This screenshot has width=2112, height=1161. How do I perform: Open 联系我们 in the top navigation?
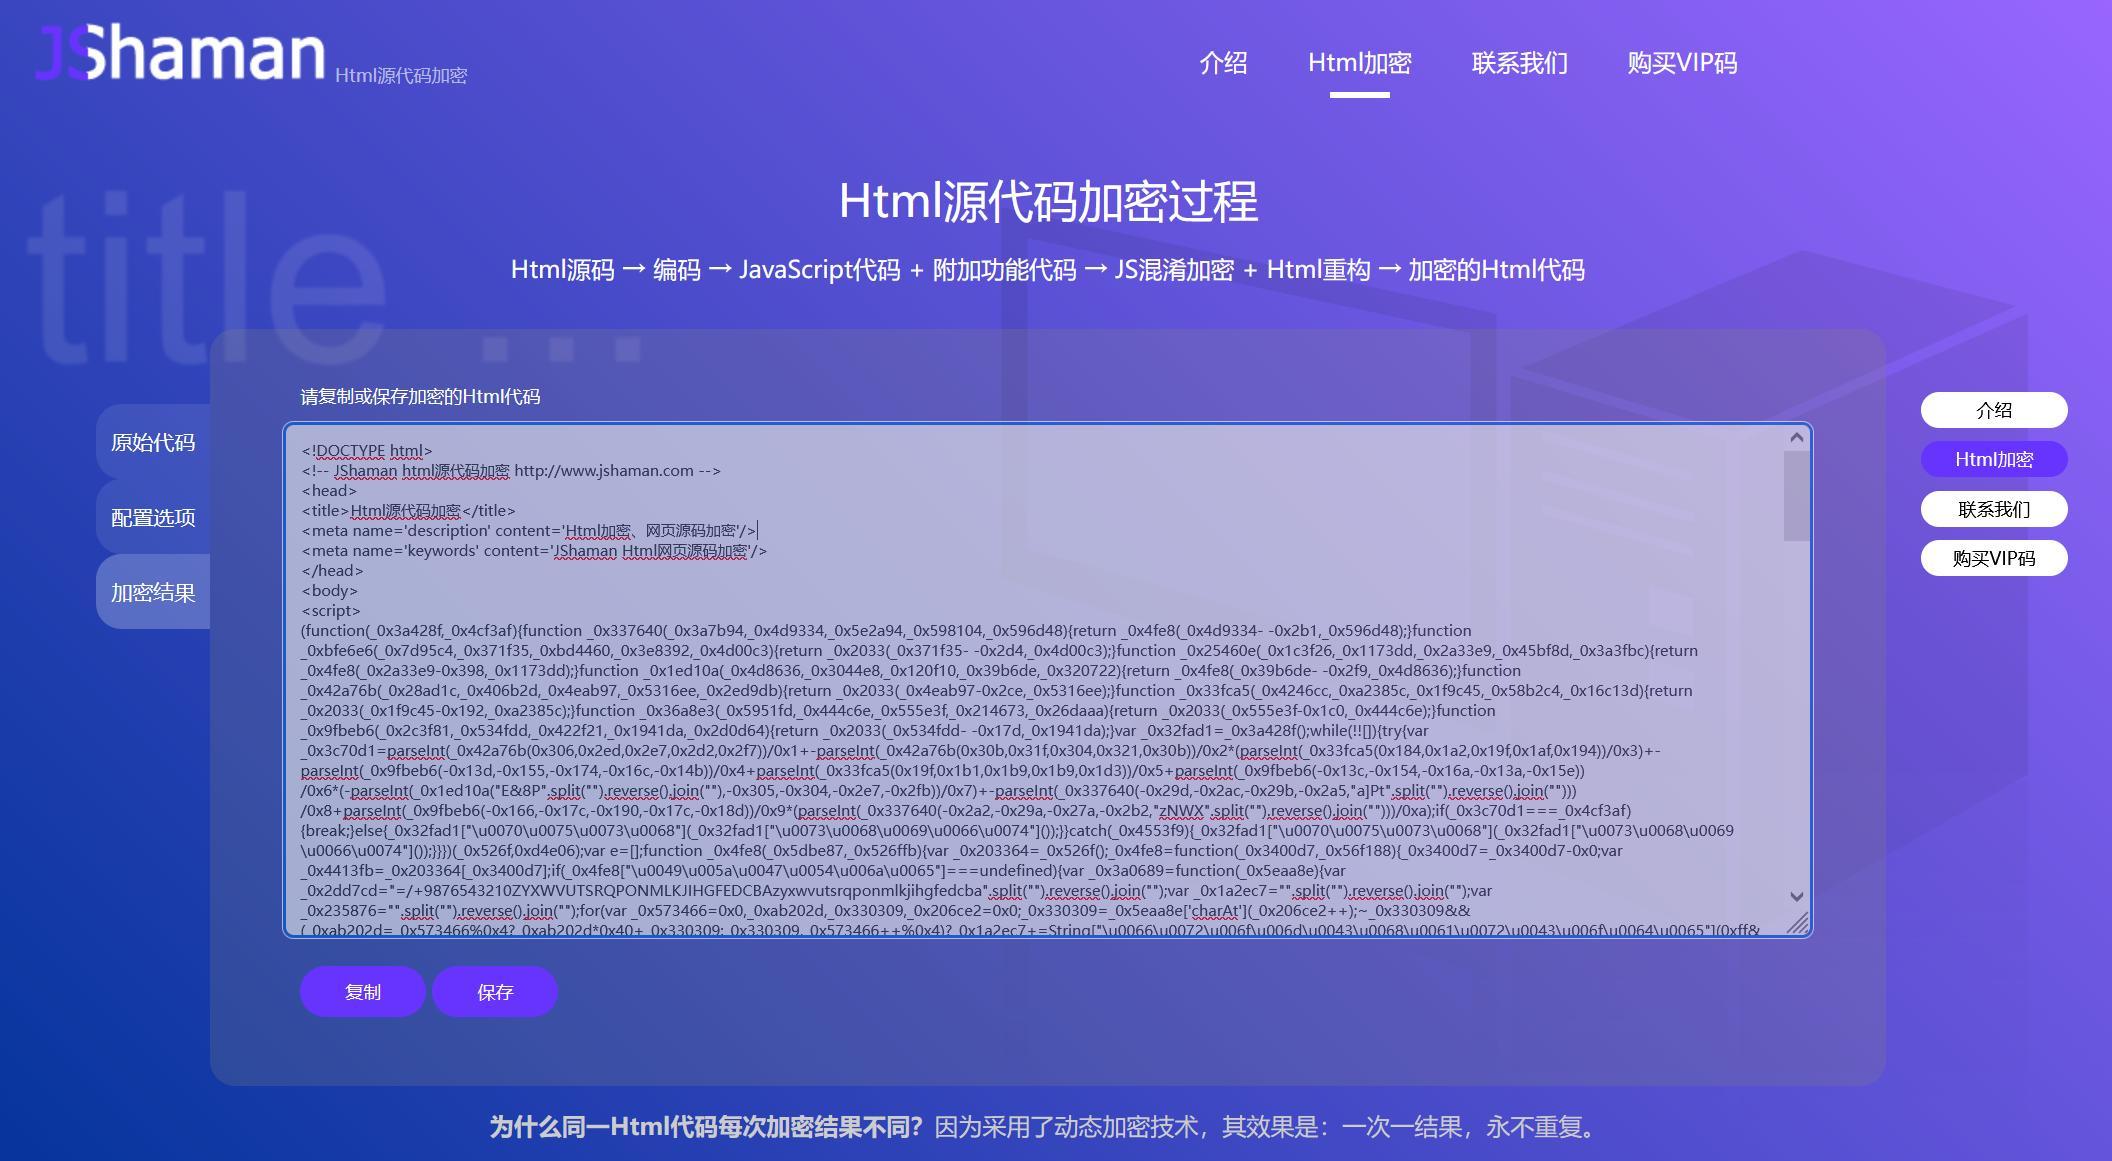[1519, 63]
